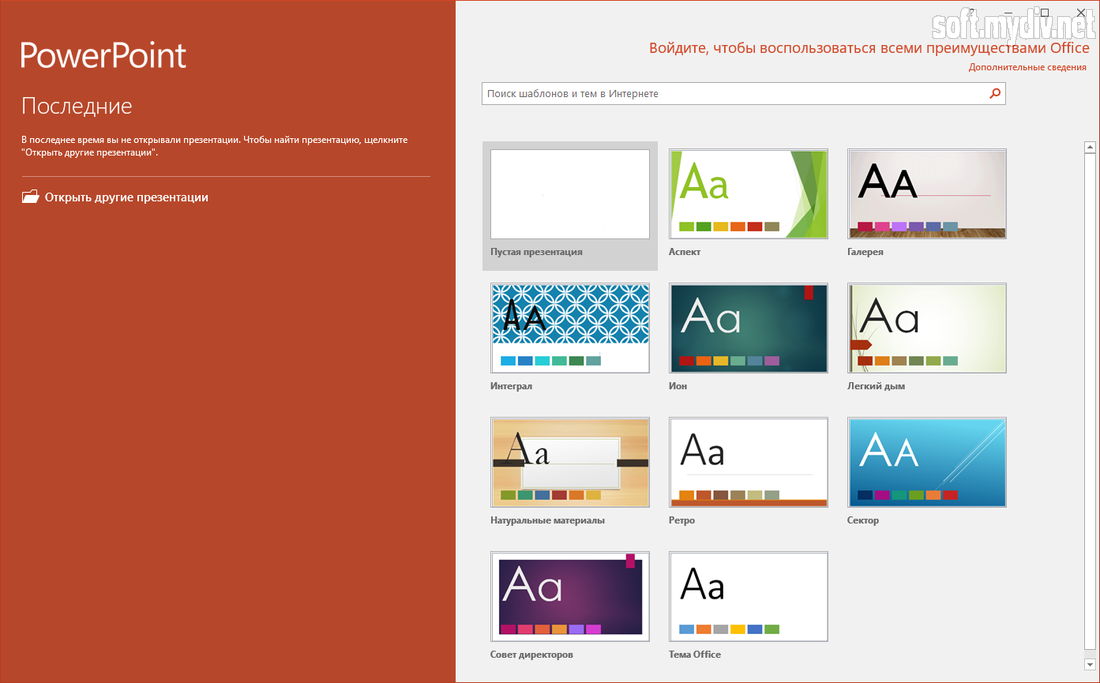Click the open folder icon
This screenshot has height=683, width=1100.
pos(30,197)
